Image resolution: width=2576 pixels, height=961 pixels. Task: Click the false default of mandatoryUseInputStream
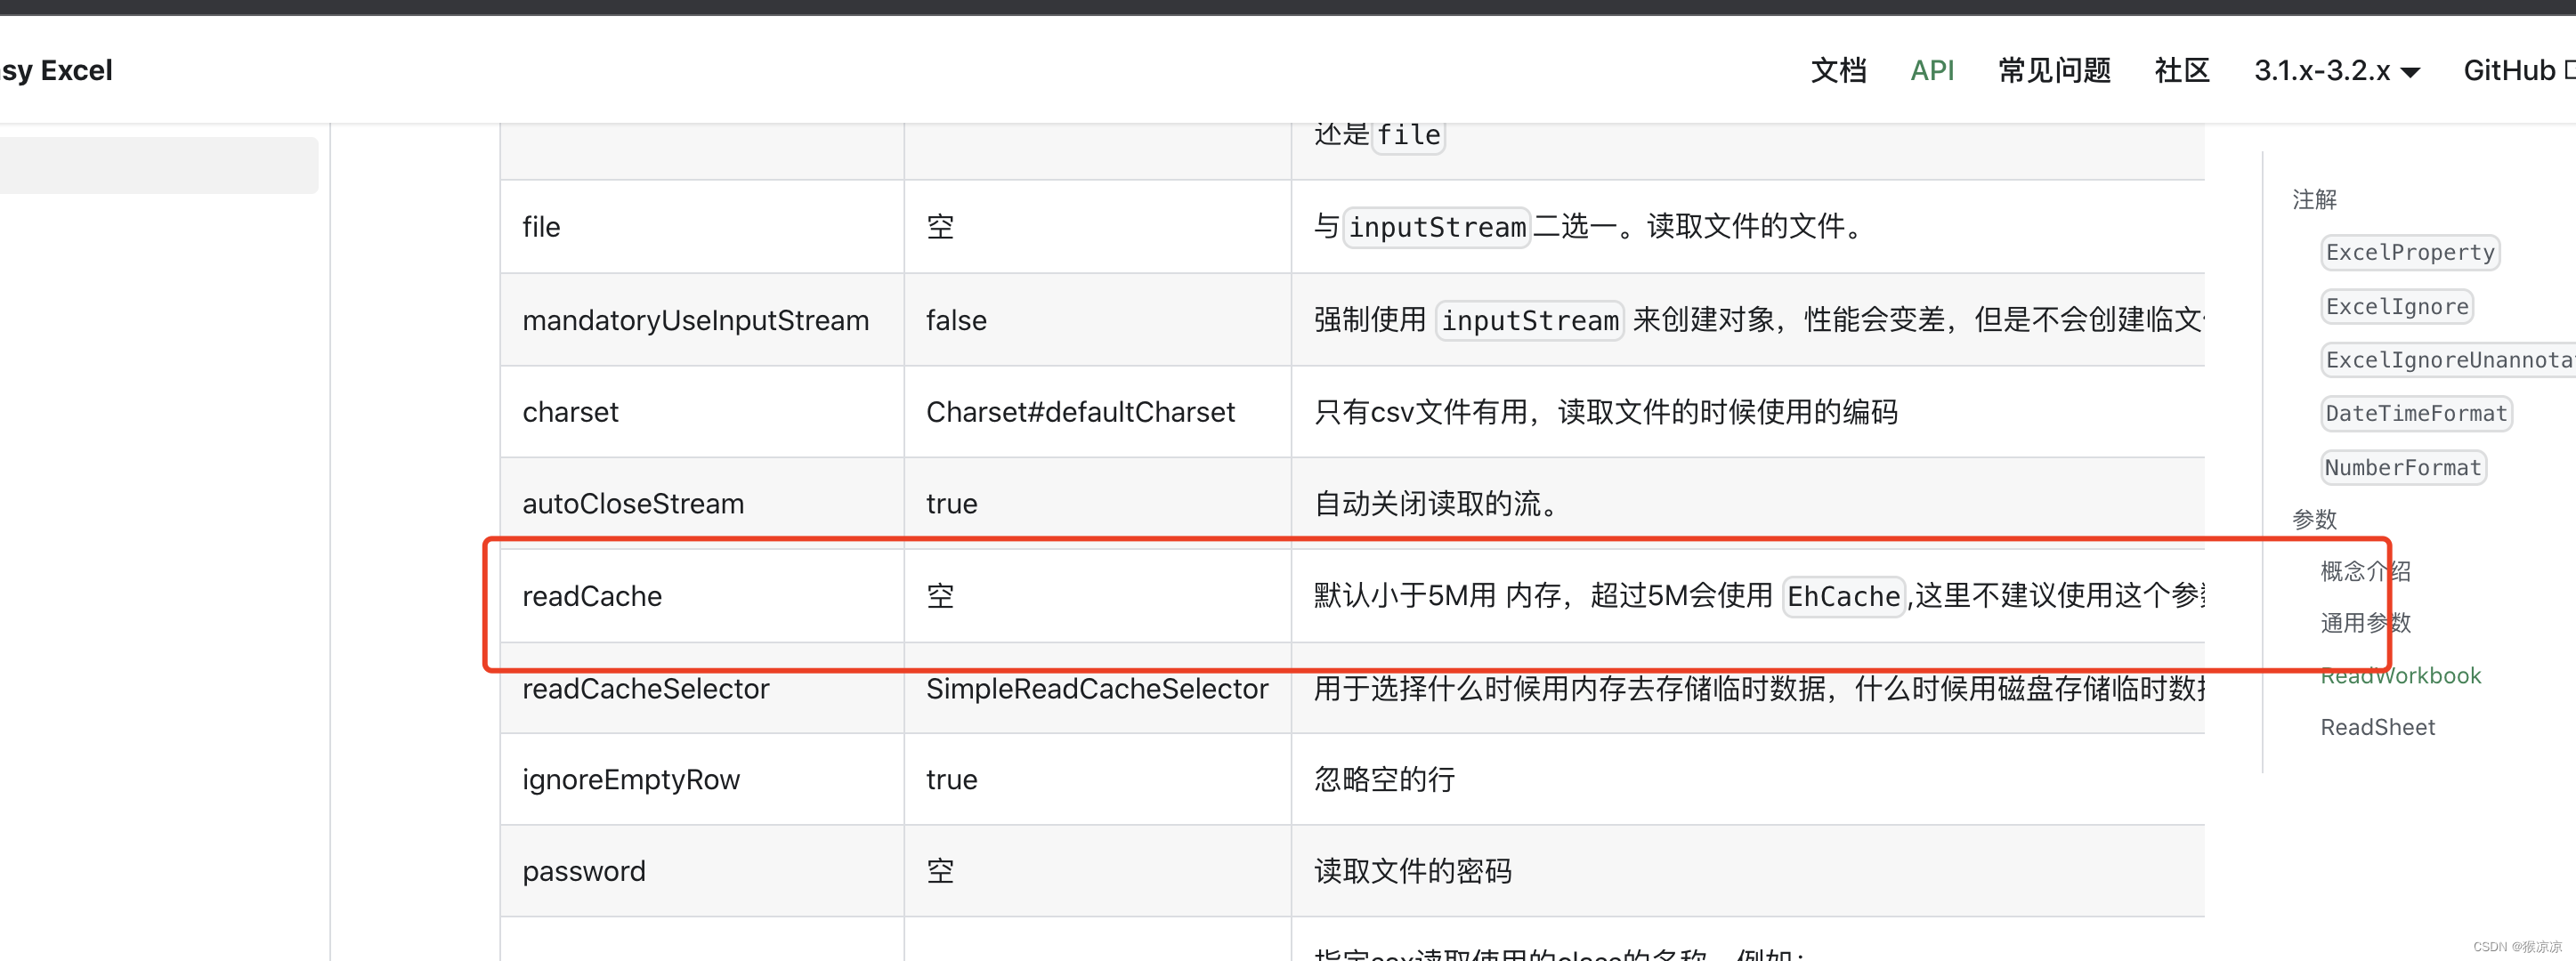coord(956,320)
